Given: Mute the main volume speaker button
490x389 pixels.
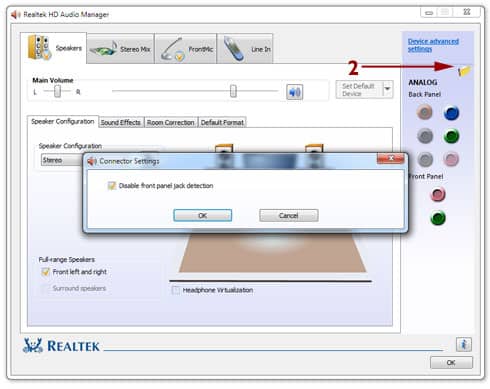Looking at the screenshot, I should coord(295,92).
